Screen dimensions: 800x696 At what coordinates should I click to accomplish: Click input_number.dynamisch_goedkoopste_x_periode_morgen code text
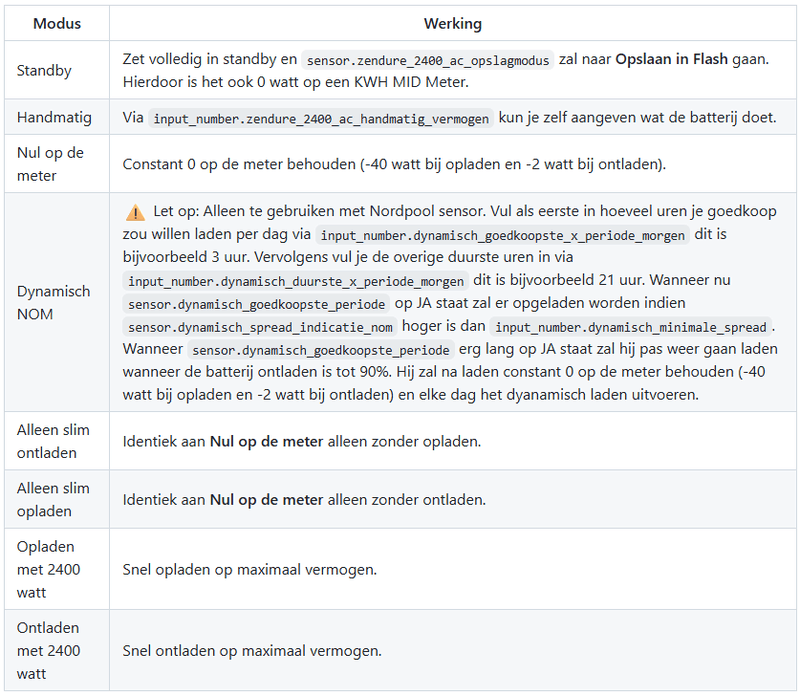coord(503,236)
